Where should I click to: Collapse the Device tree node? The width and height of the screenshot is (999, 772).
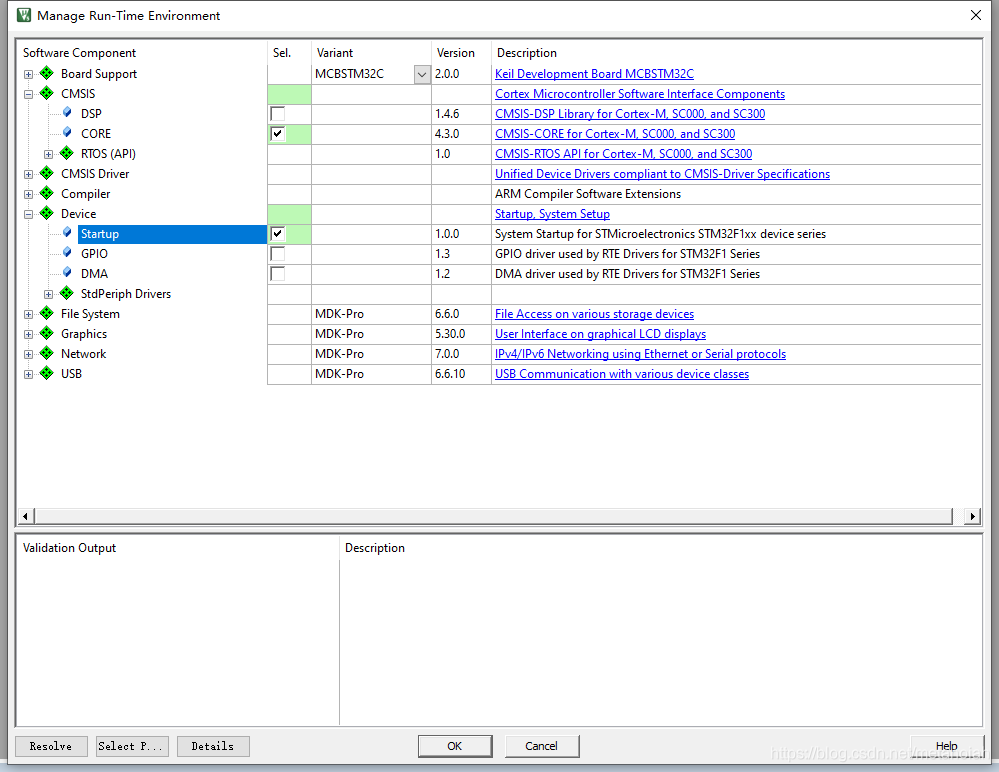coord(28,215)
